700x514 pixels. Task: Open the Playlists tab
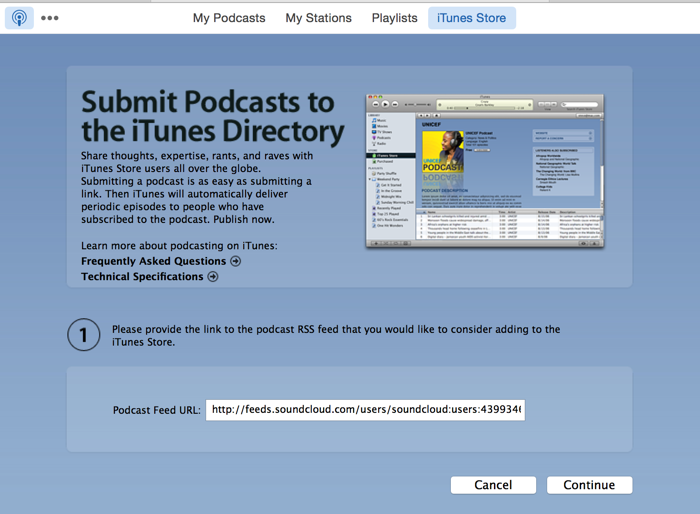395,18
